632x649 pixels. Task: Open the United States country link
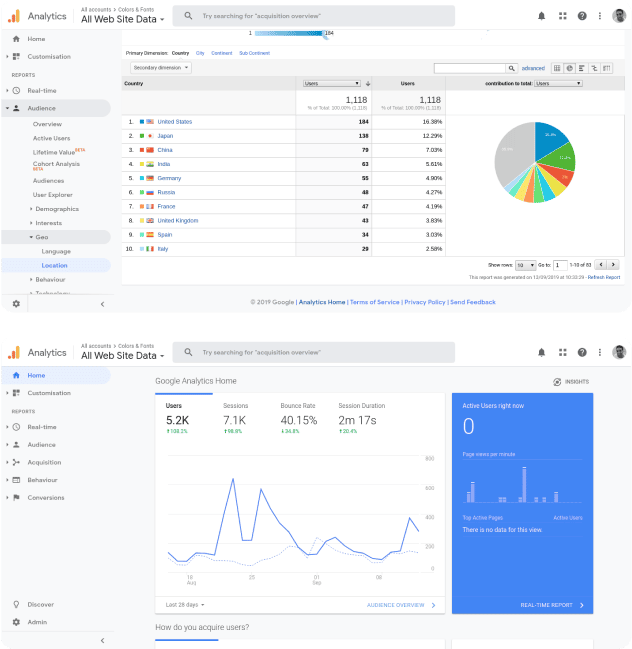point(175,122)
